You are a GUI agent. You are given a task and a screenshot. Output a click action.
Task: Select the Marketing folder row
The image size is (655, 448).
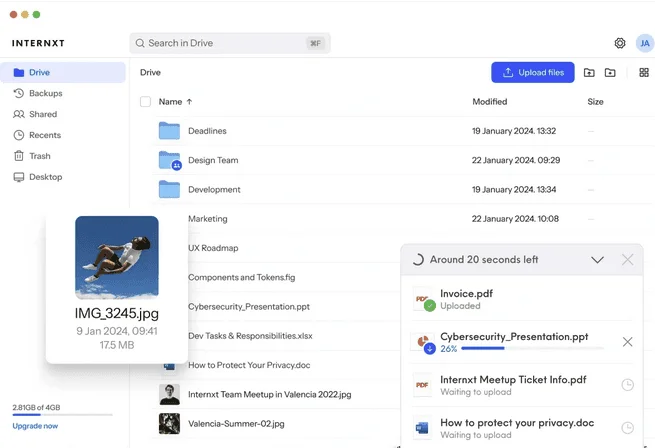coord(208,219)
